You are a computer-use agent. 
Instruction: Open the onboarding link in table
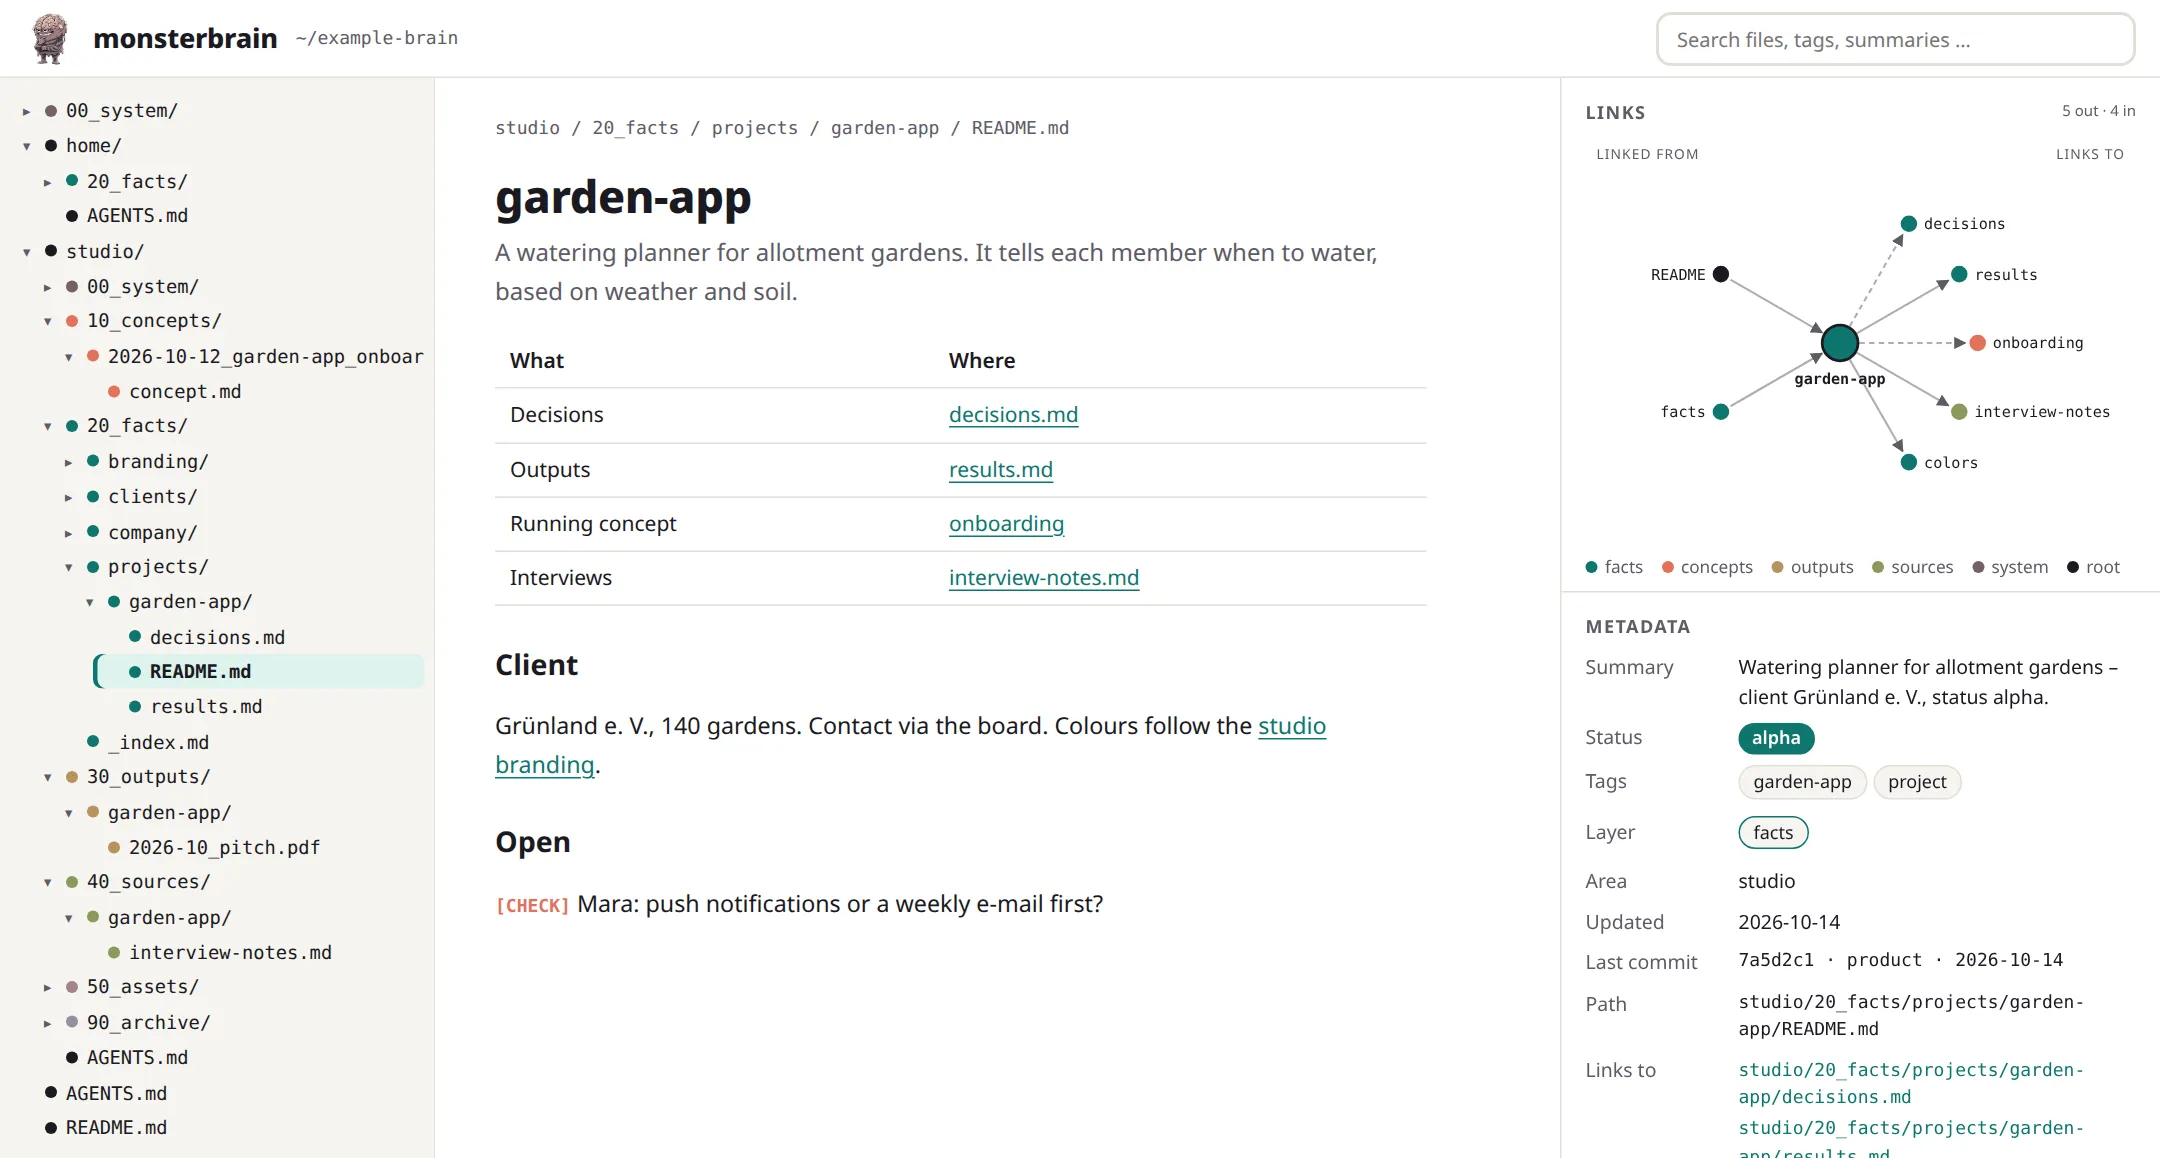pos(1006,524)
